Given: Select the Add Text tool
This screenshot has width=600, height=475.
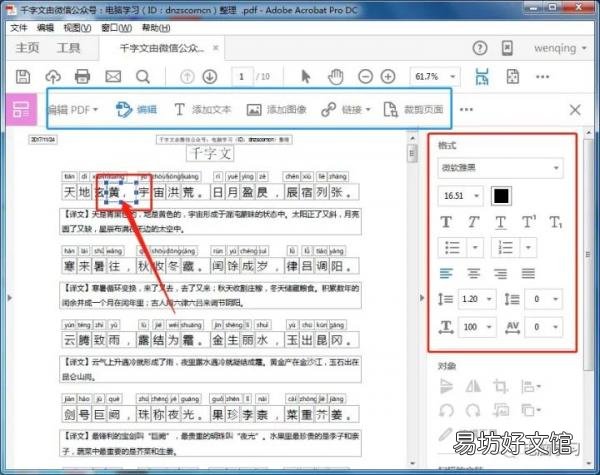Looking at the screenshot, I should tap(202, 110).
